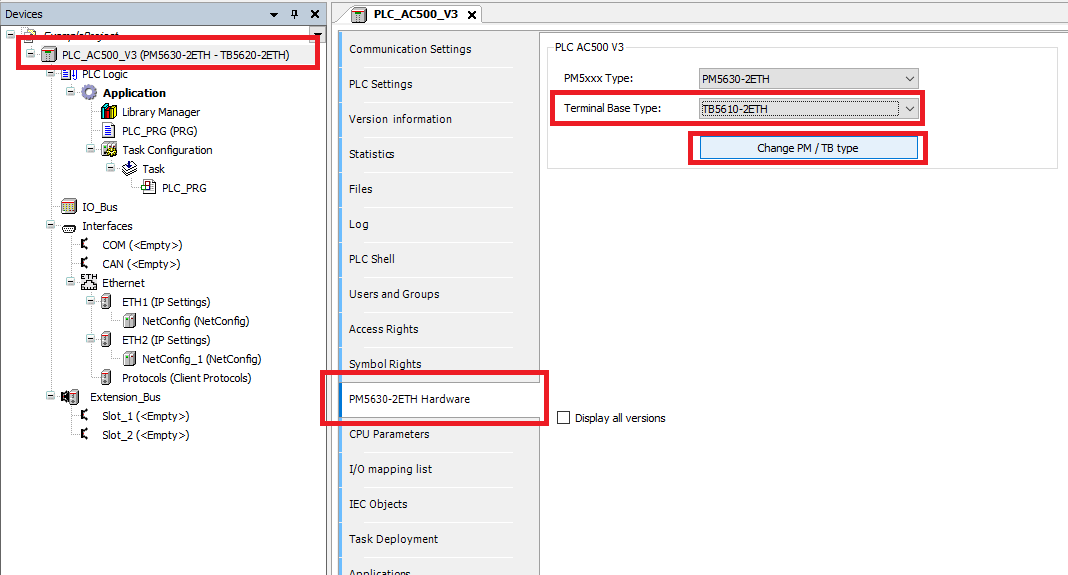Collapse the Interfaces tree node

pyautogui.click(x=51, y=226)
